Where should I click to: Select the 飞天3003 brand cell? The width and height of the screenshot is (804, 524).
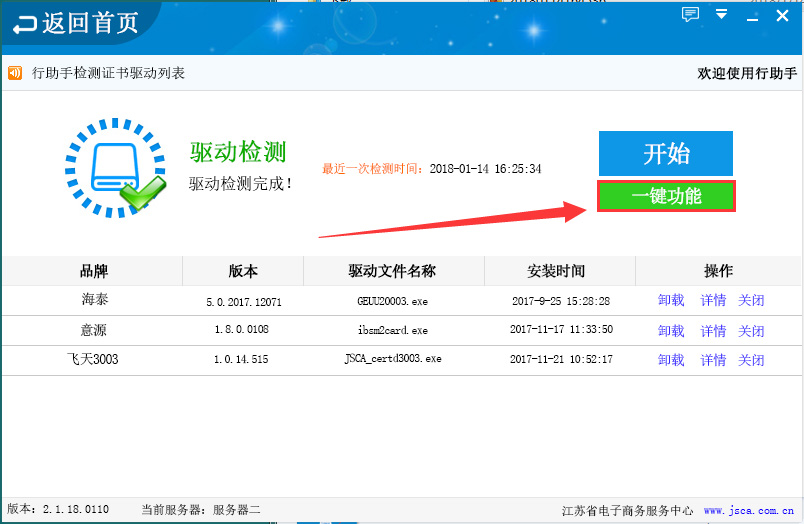92,359
